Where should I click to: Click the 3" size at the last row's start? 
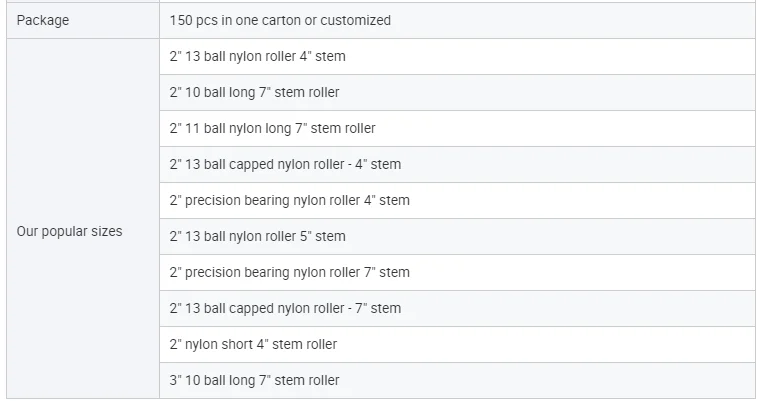(x=174, y=380)
